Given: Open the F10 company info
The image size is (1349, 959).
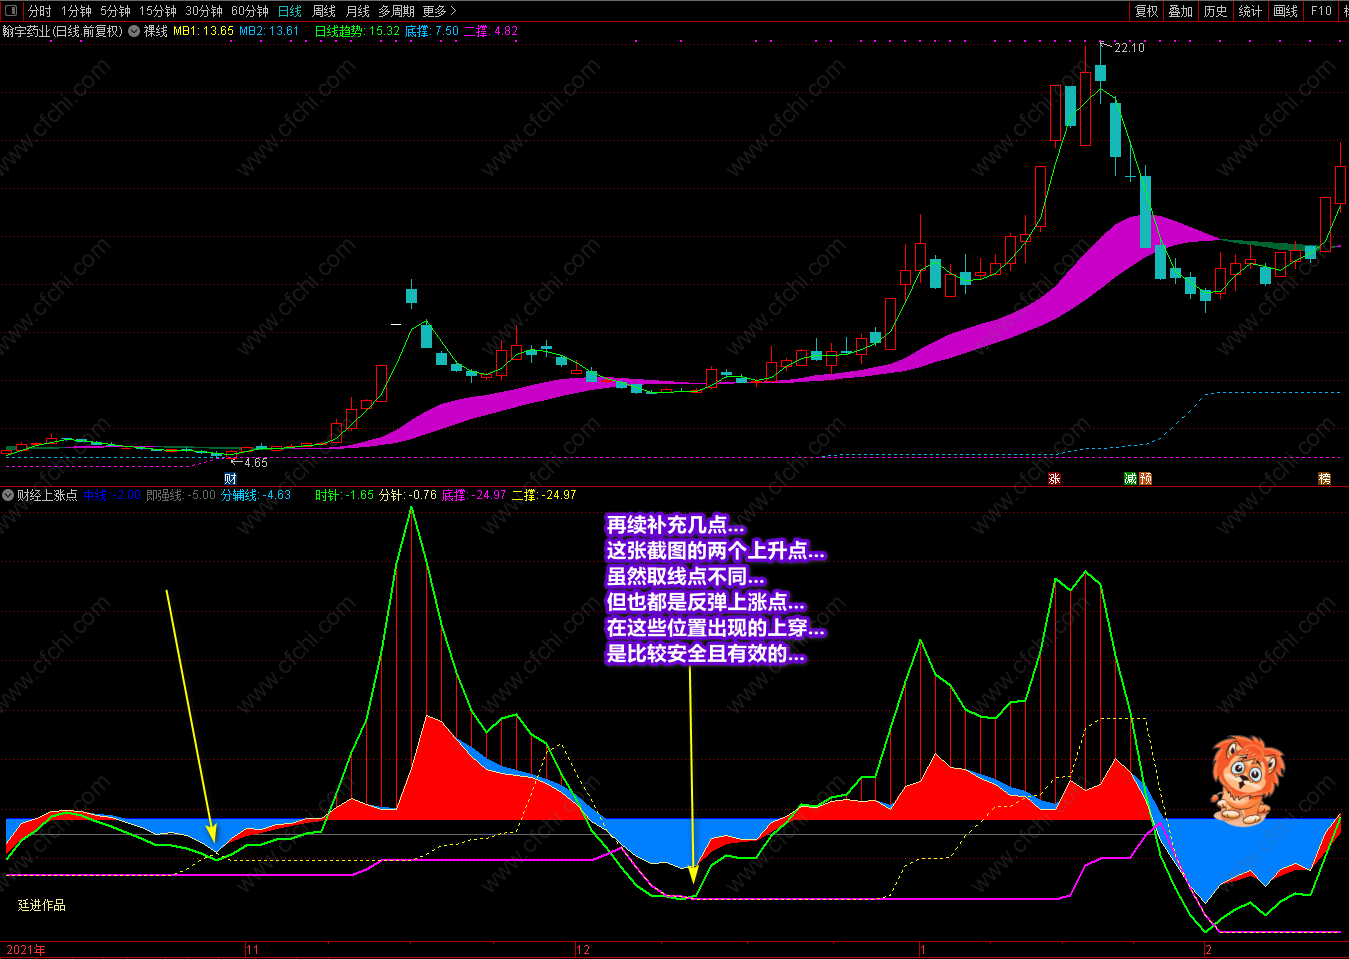Looking at the screenshot, I should (x=1321, y=11).
